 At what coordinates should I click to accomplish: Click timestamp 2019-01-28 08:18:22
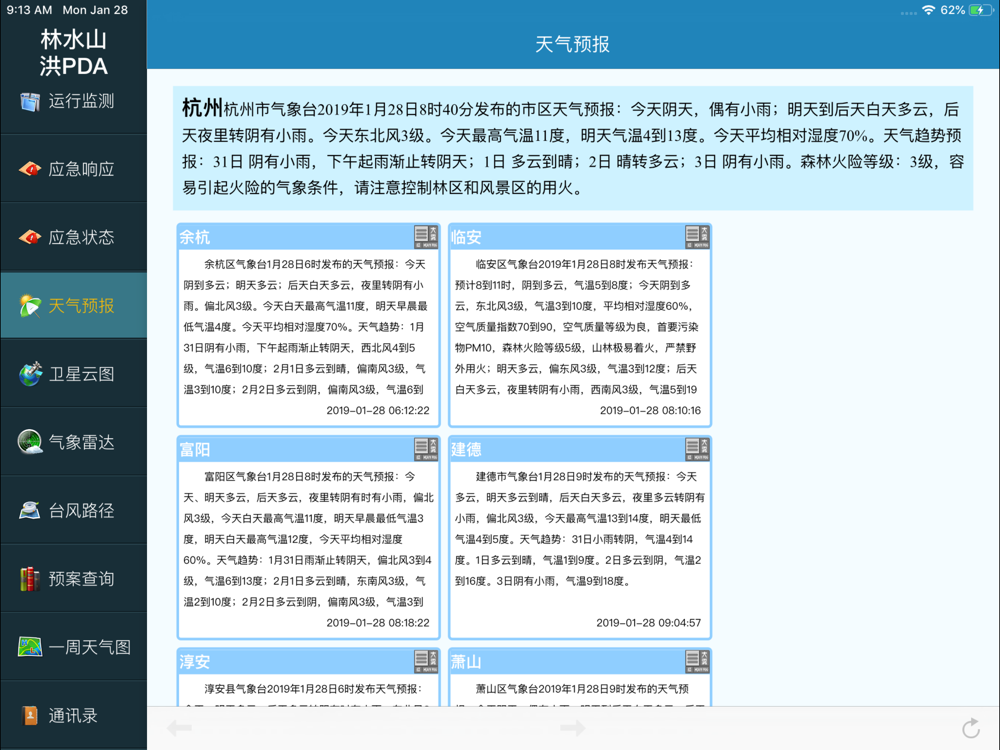378,622
